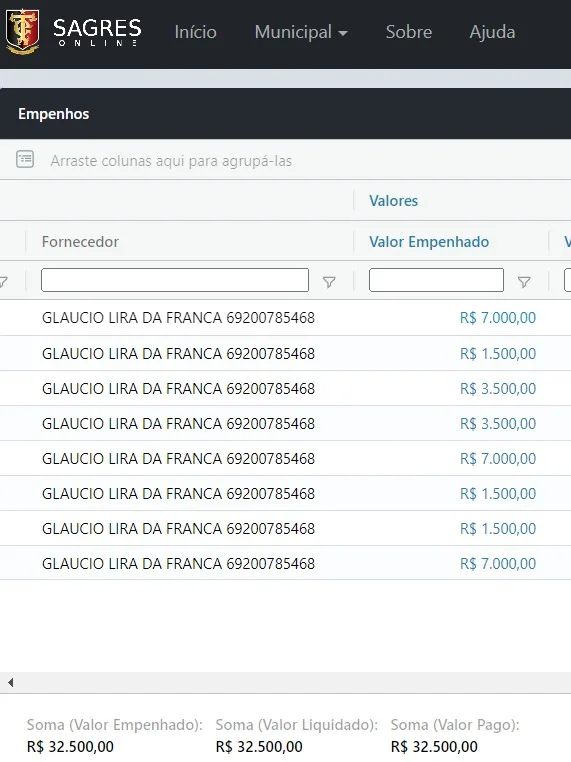Click the R$ 1.500,00 value in second row
The image size is (571, 762).
click(x=498, y=354)
